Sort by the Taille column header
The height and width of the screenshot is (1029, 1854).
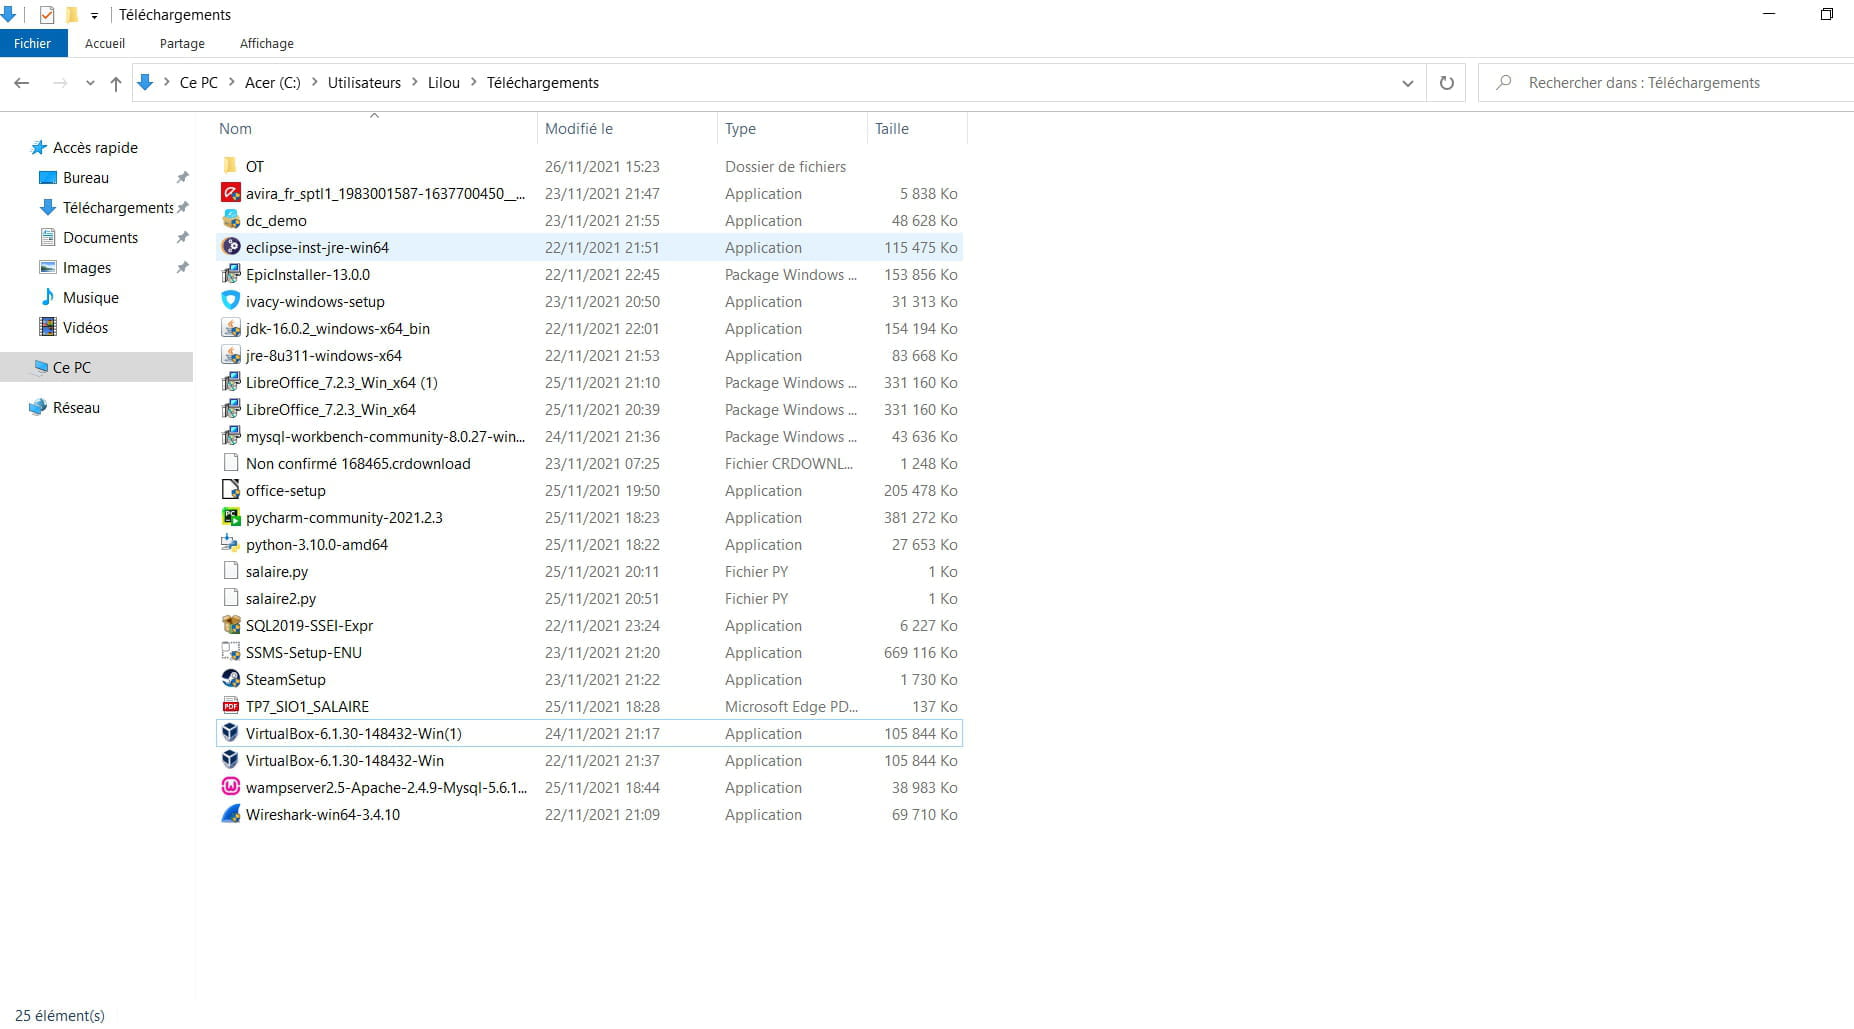[x=917, y=128]
